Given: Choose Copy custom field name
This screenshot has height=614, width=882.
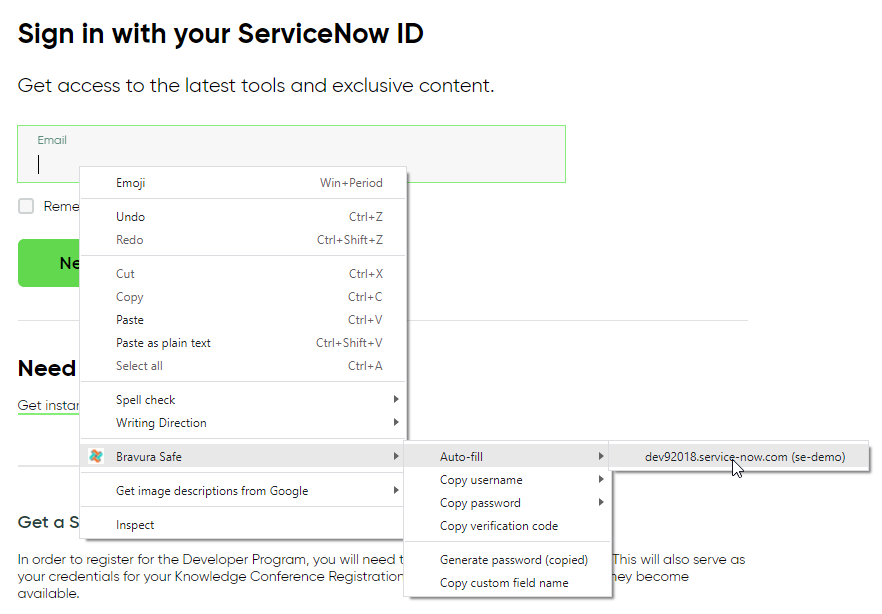Looking at the screenshot, I should (x=504, y=583).
